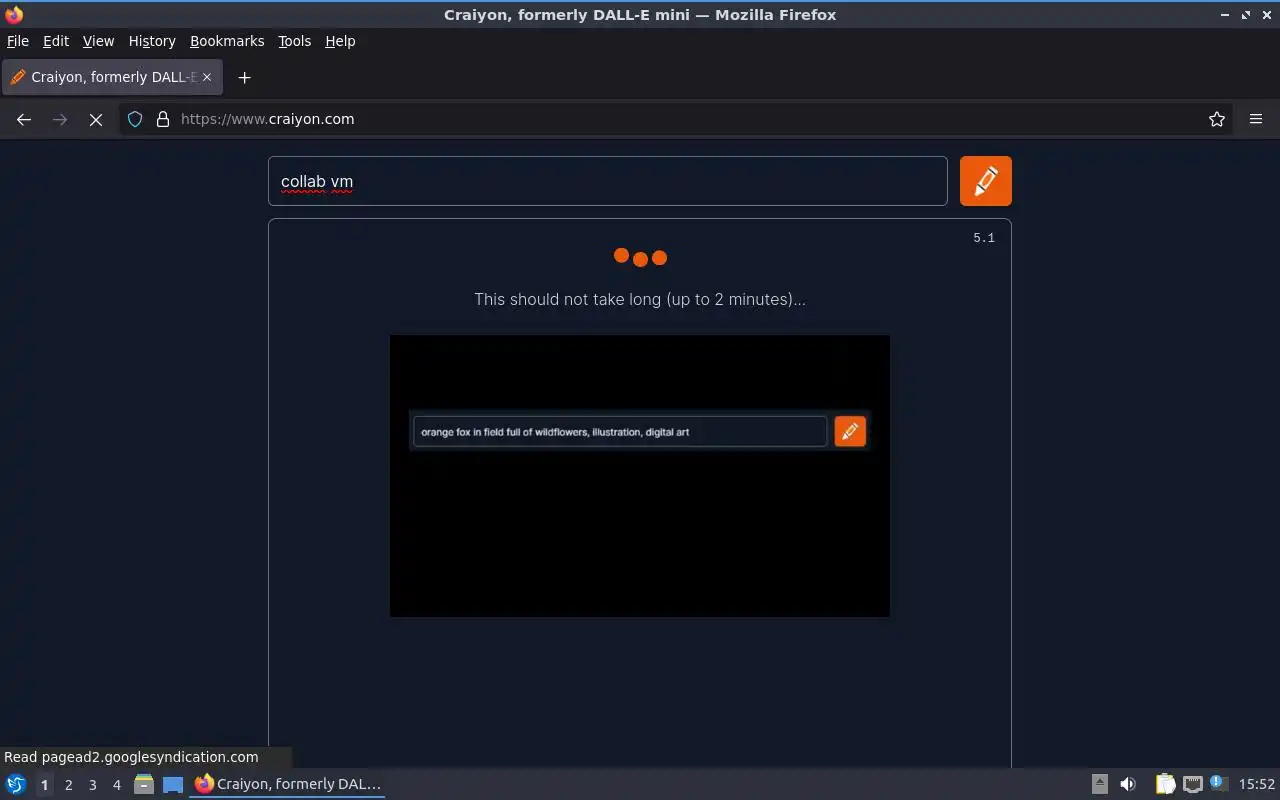1280x800 pixels.
Task: Click the 'Read pagead2.googlesyndication.com' status text
Action: [131, 757]
